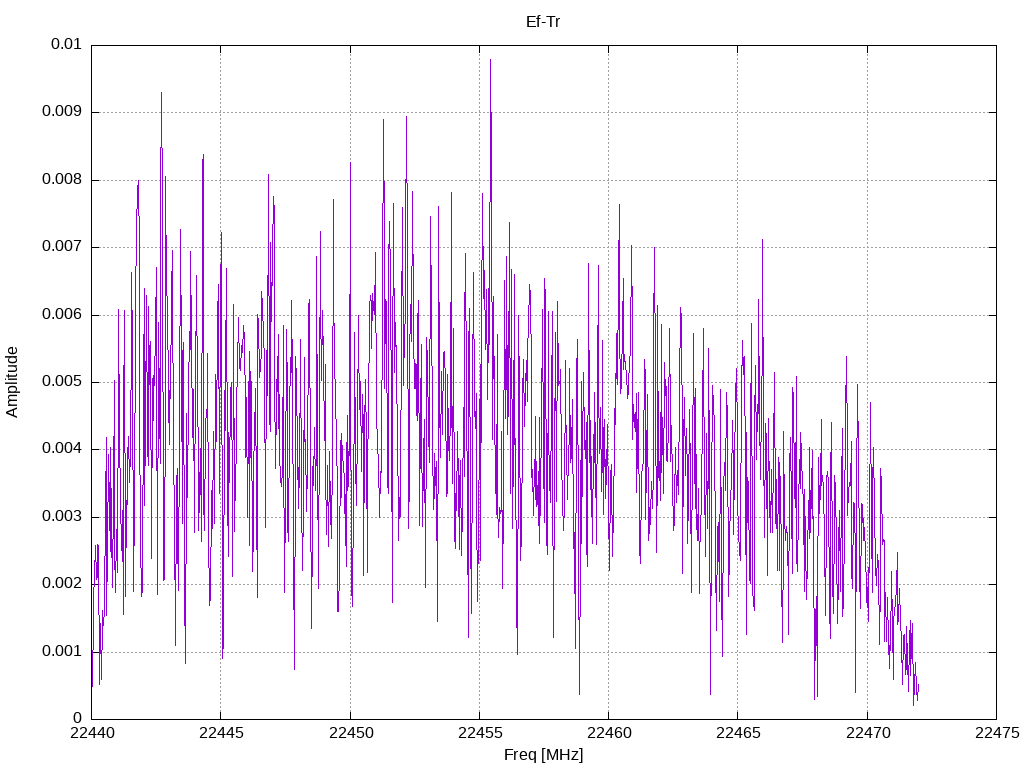Click the 'Freq [MHz]' x-axis label
Image resolution: width=1024 pixels, height=768 pixels.
point(543,755)
